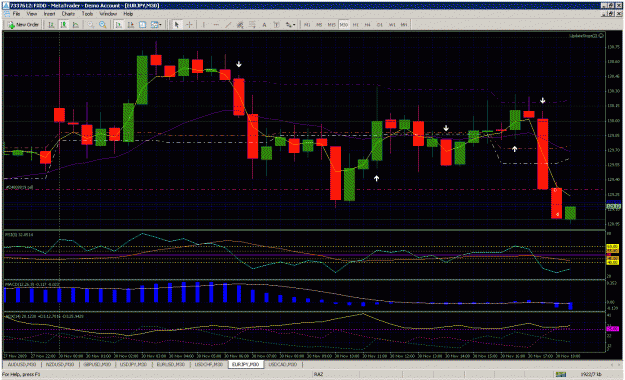Switch to the USDJPY,M30 chart tab

tap(134, 364)
